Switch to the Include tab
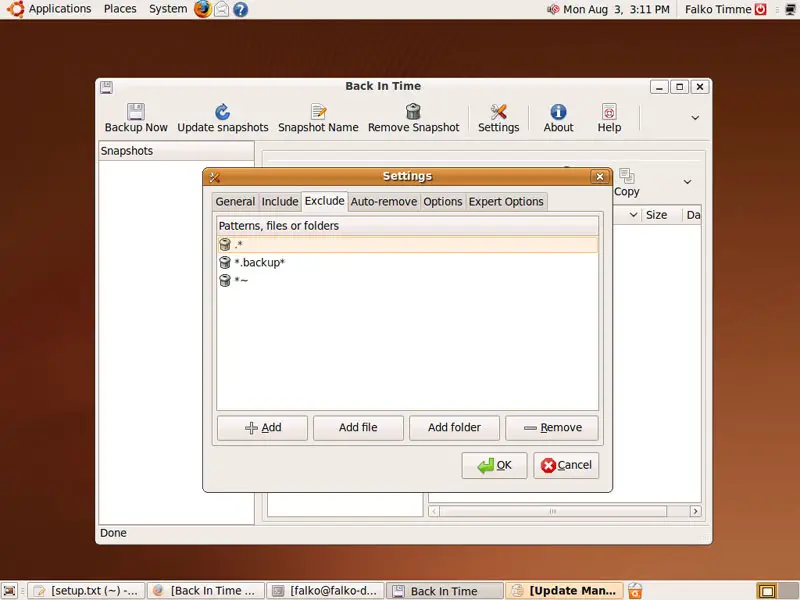Screen dimensions: 800x600 point(280,202)
